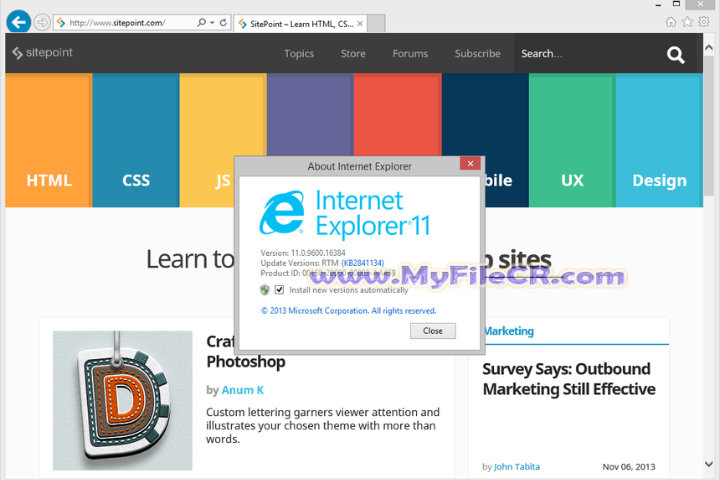Click the browser Back arrow button
The image size is (720, 480).
pyautogui.click(x=18, y=22)
